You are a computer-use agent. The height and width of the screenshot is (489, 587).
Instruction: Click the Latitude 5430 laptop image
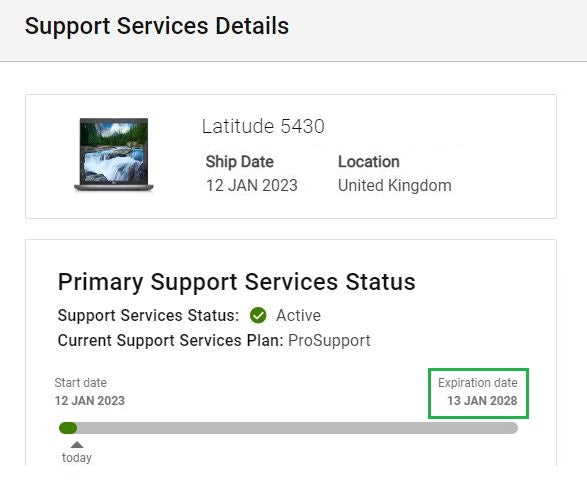(x=114, y=155)
